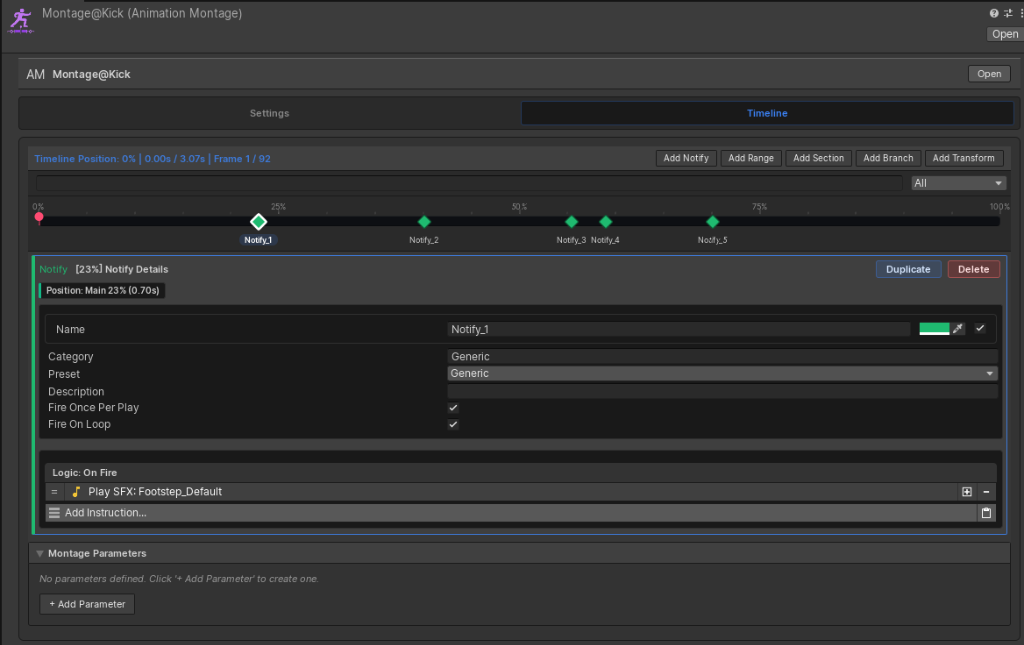Select the Notify_4 timeline marker diamond
The width and height of the screenshot is (1024, 645).
pos(605,222)
